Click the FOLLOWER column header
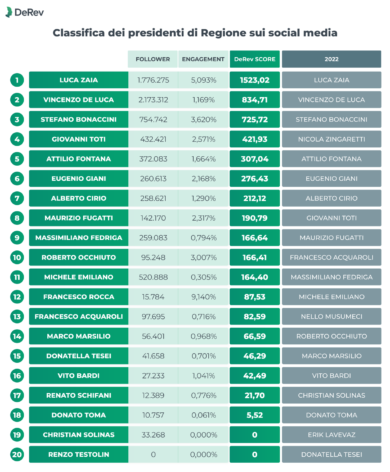Viewport: 390px width, 472px height. (x=153, y=59)
